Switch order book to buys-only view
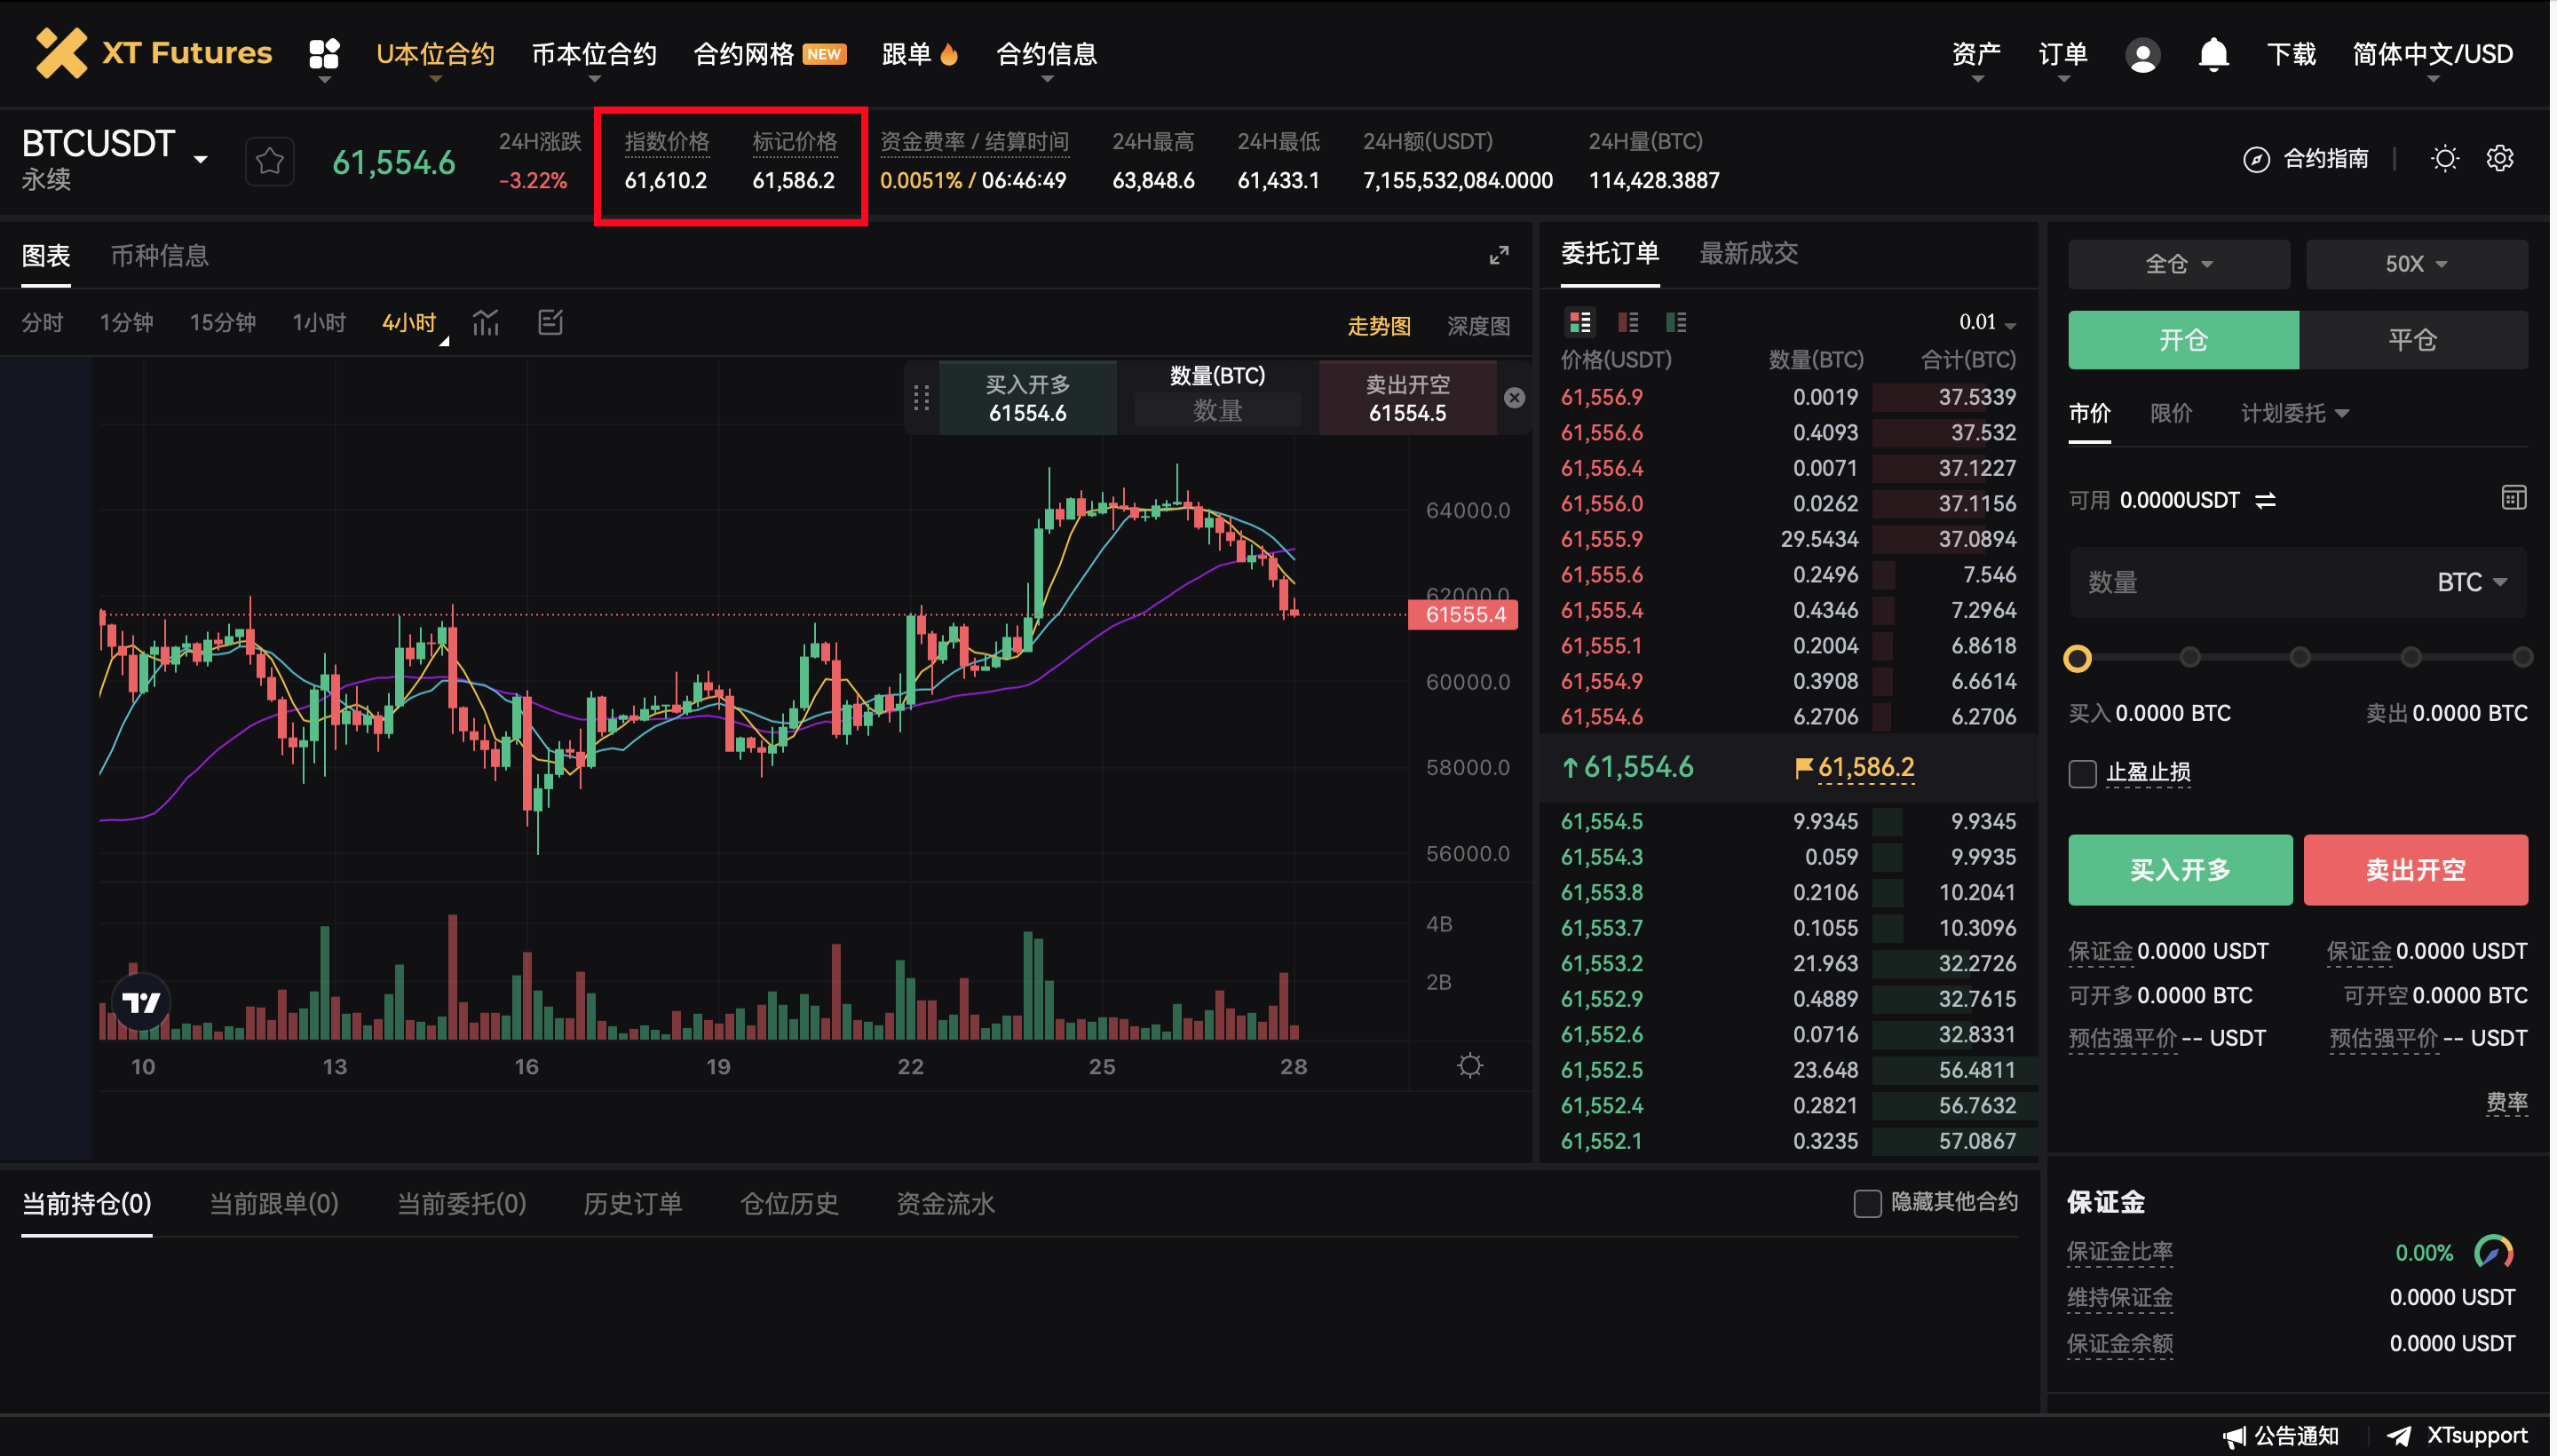Image resolution: width=2557 pixels, height=1456 pixels. (x=1677, y=322)
